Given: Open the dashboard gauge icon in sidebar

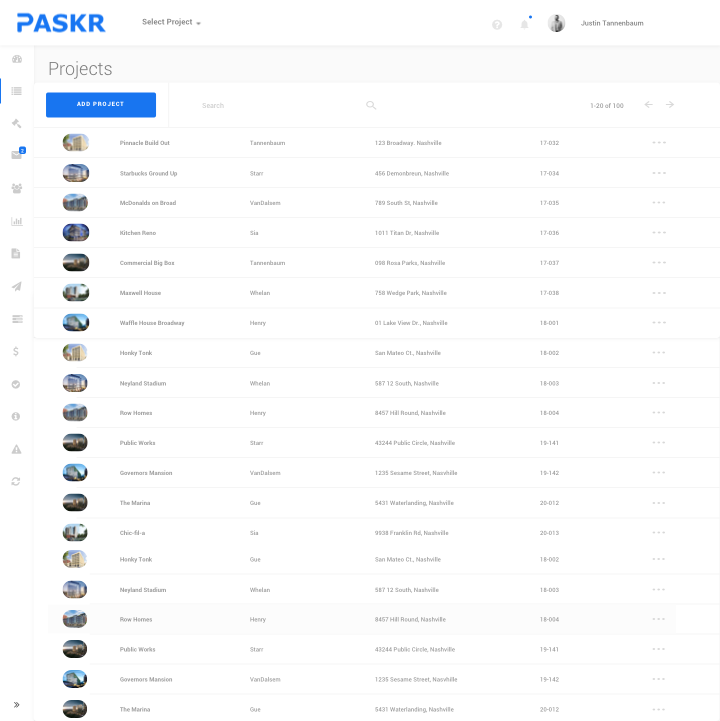Looking at the screenshot, I should [17, 59].
